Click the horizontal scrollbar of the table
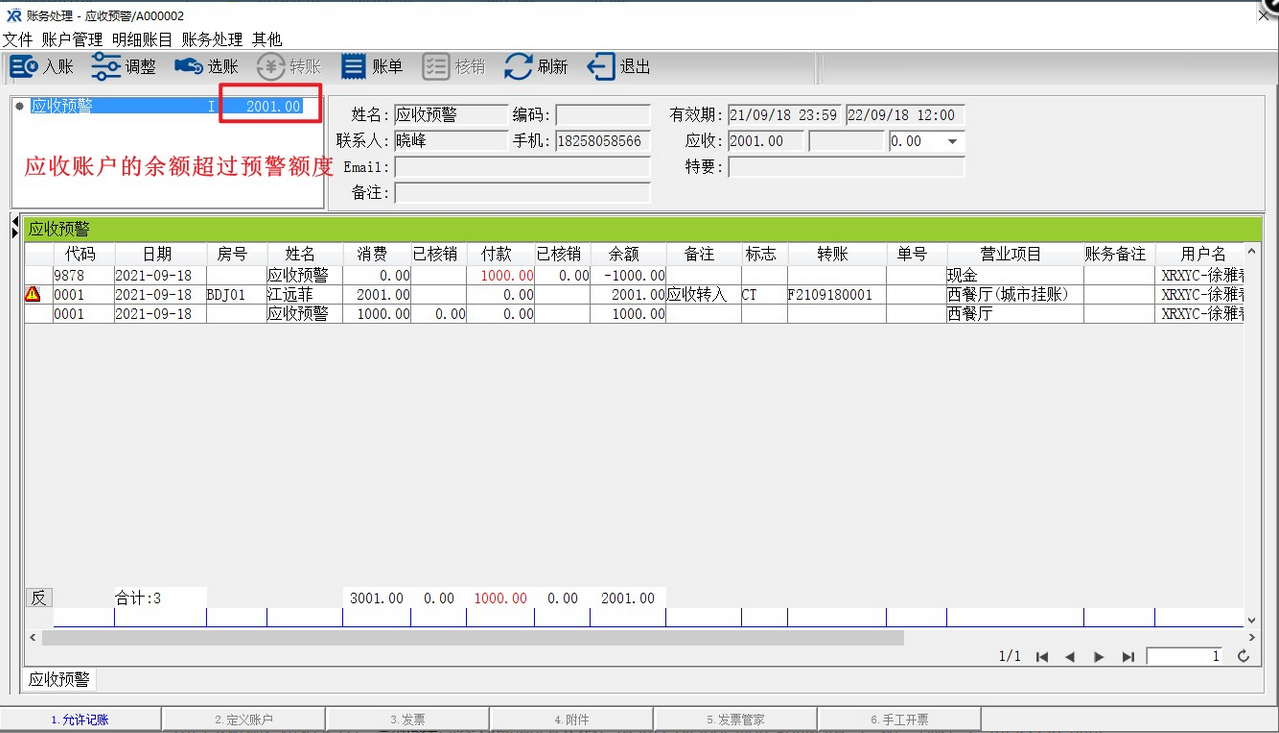 (472, 637)
